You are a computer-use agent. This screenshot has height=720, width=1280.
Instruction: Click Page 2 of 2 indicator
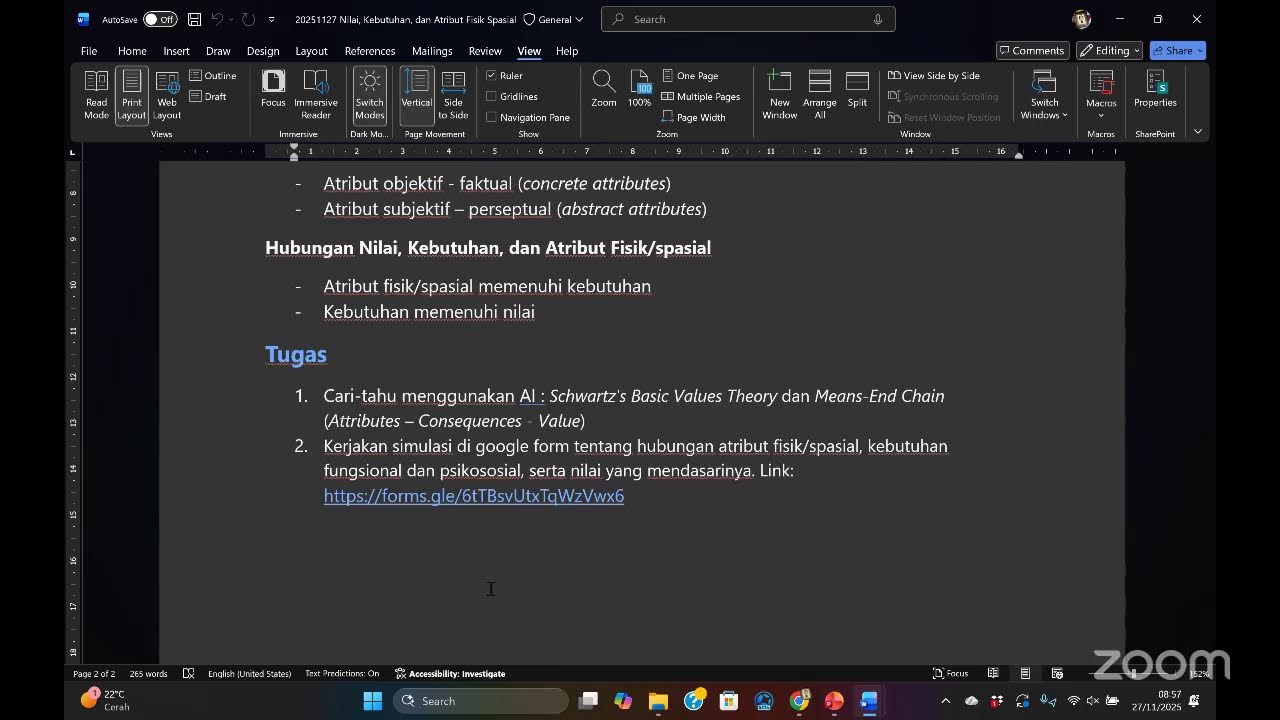coord(94,674)
